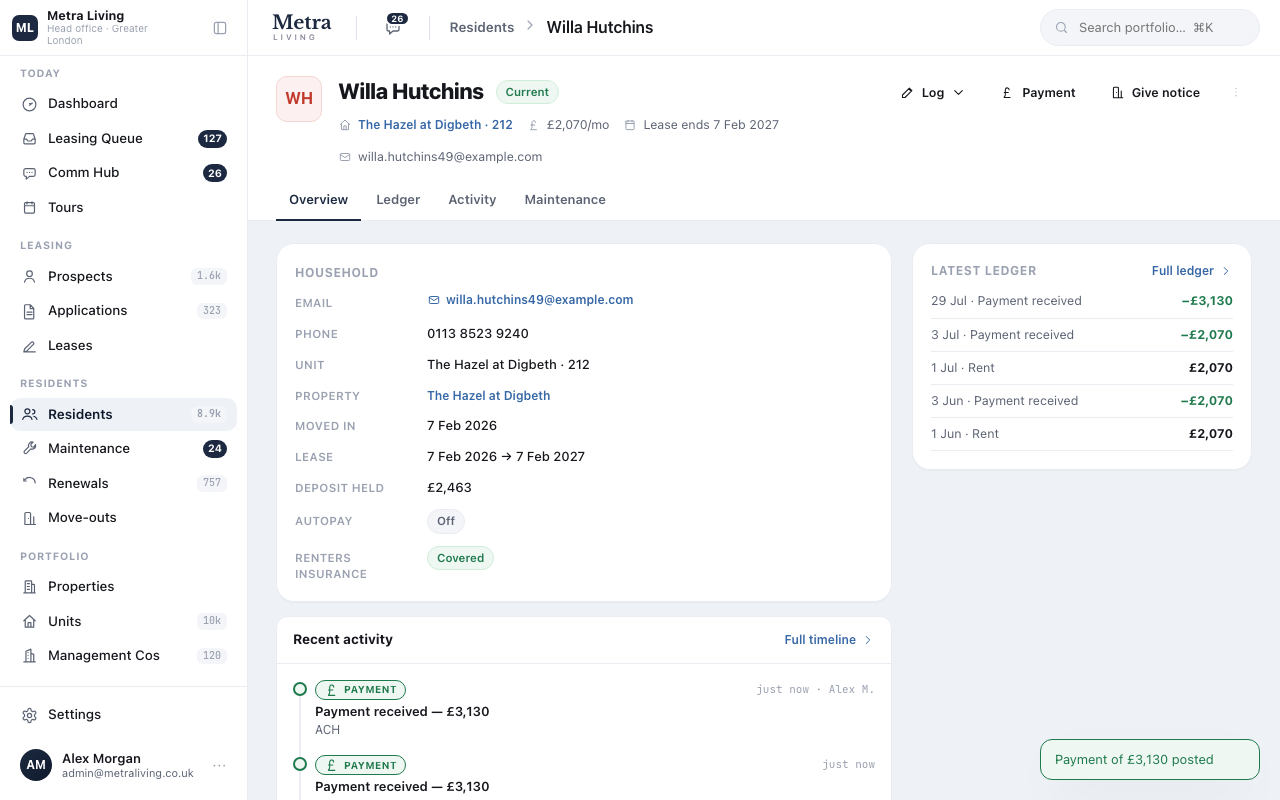Toggle the Autopay Off badge
Image resolution: width=1280 pixels, height=800 pixels.
tap(446, 521)
